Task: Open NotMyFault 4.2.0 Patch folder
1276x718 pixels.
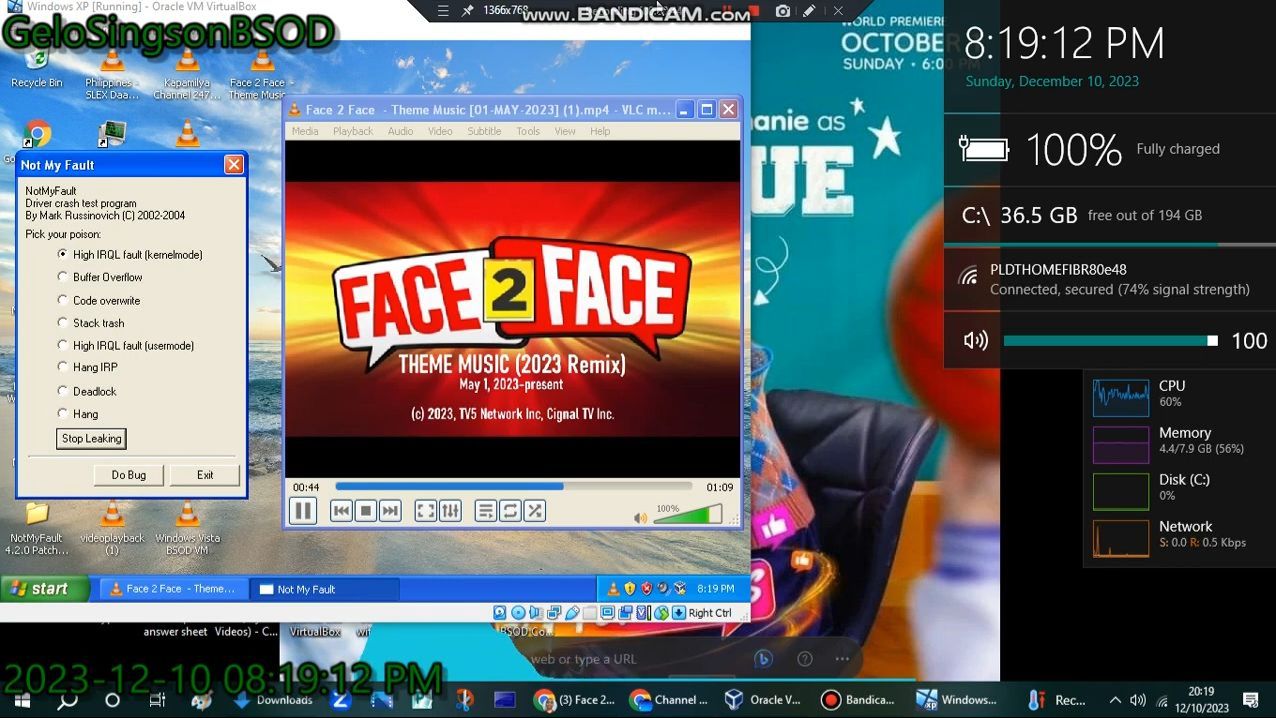Action: point(37,528)
